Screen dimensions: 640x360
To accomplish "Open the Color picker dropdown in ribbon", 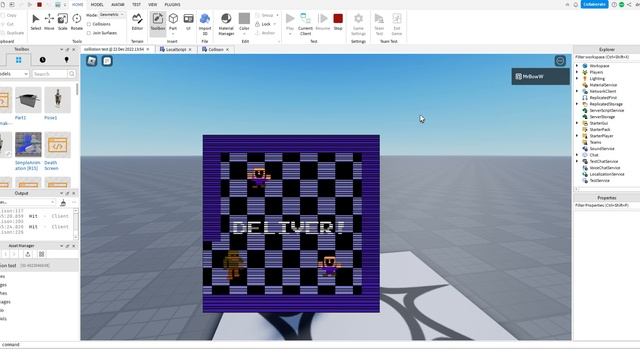I will click(x=244, y=33).
